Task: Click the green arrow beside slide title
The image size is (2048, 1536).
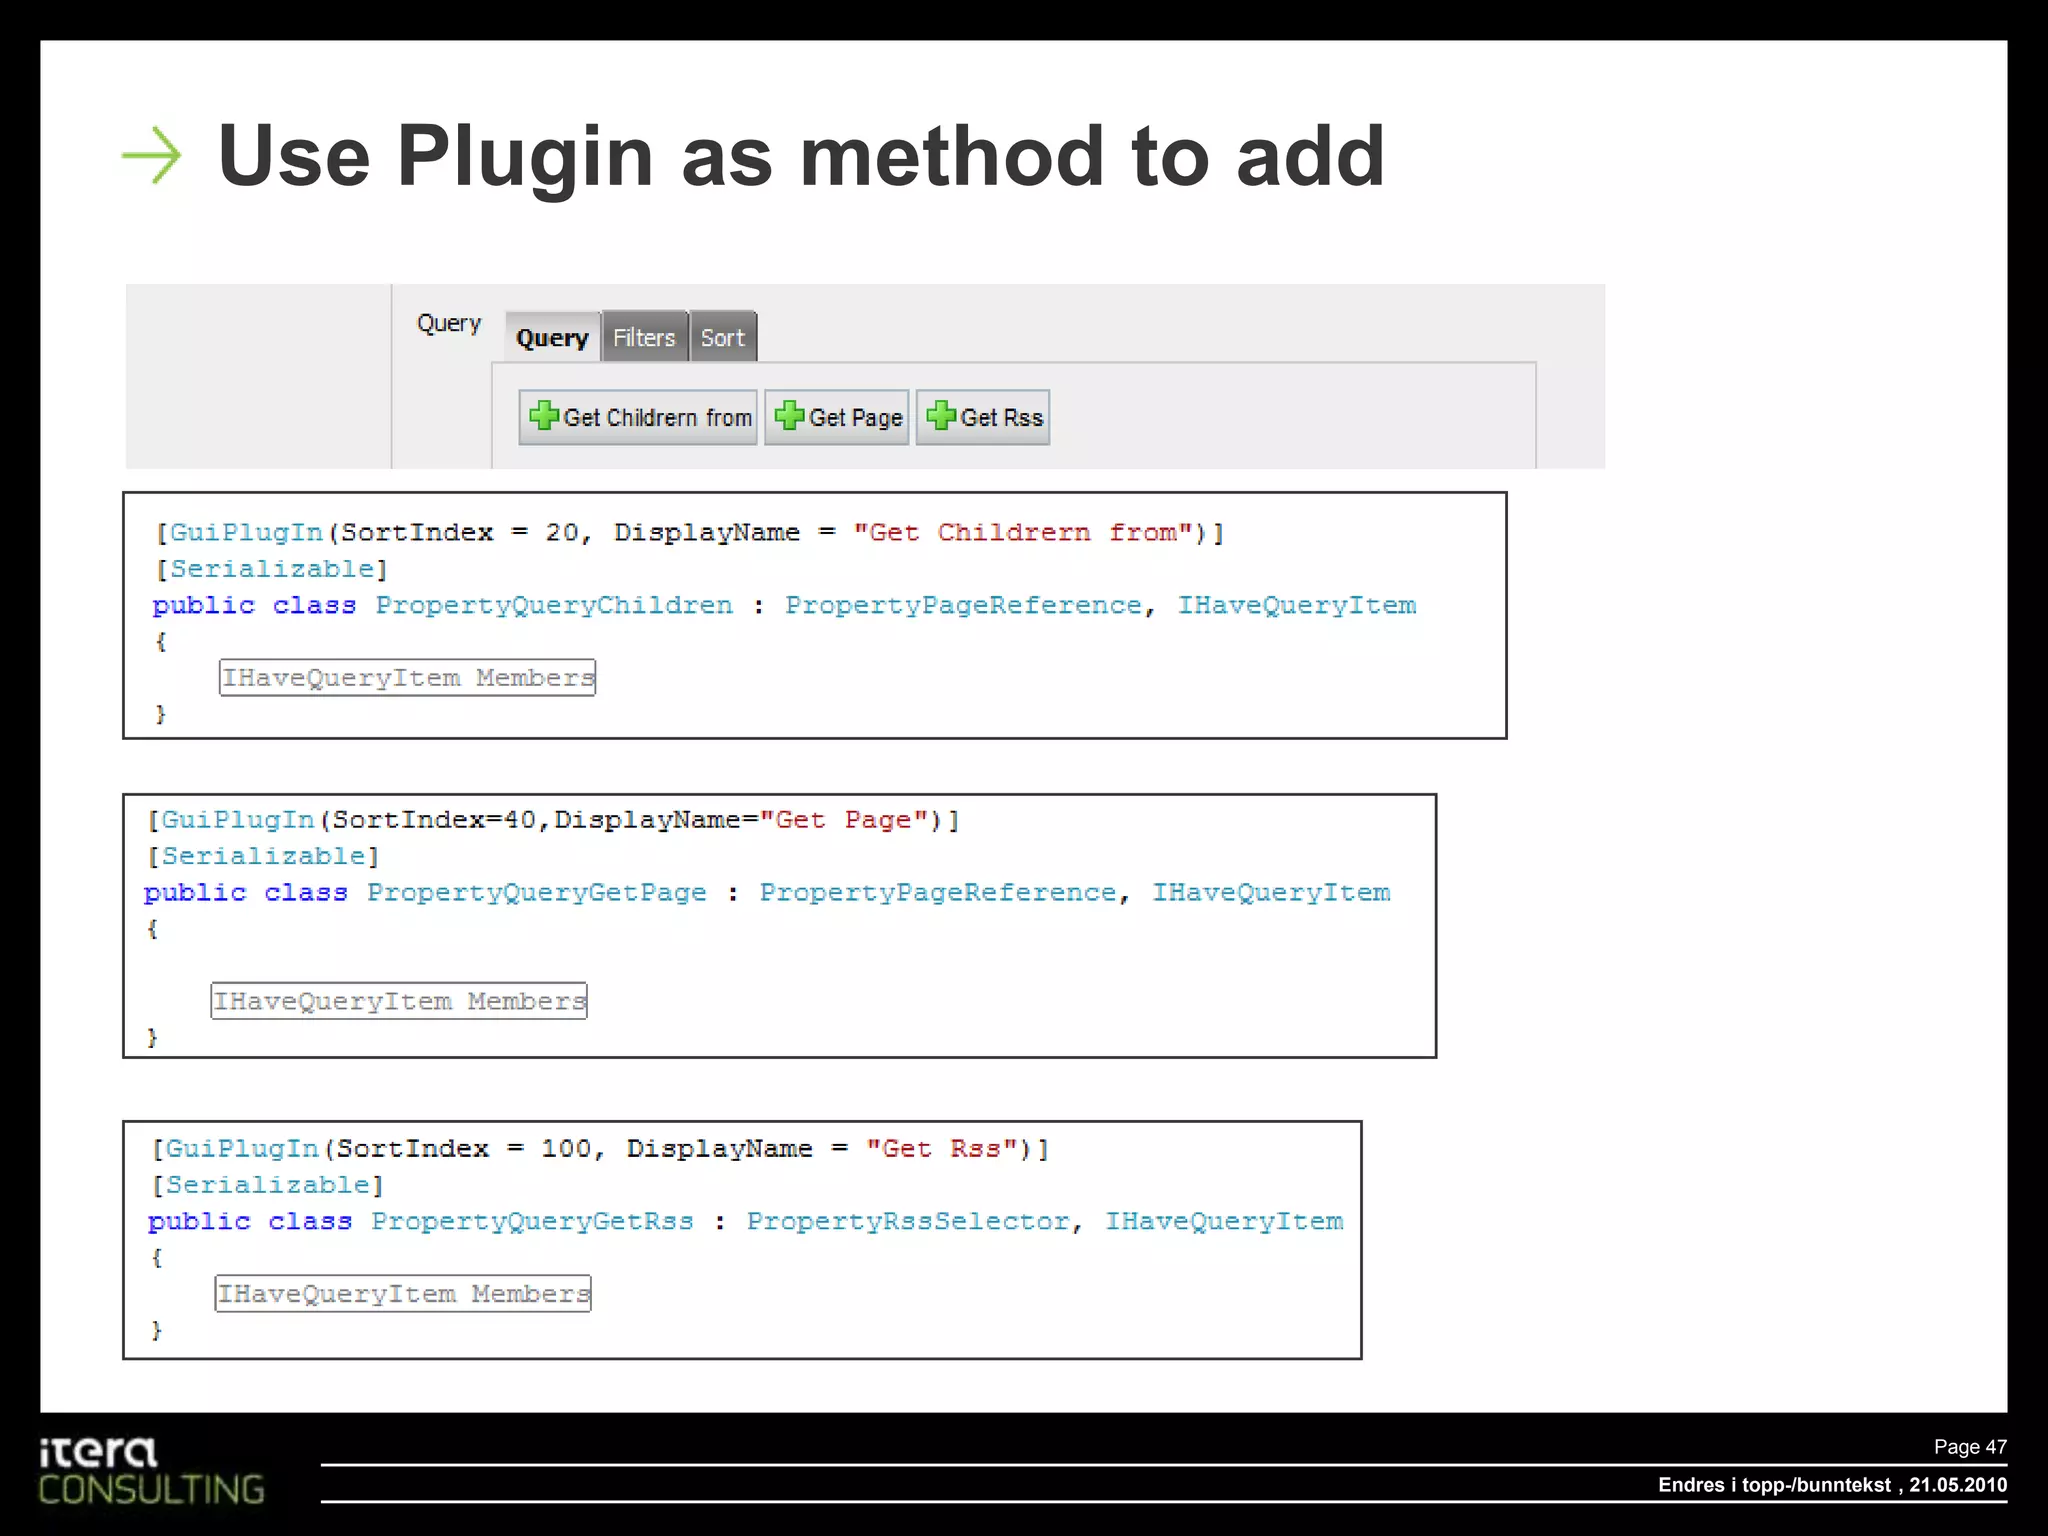Action: (152, 155)
